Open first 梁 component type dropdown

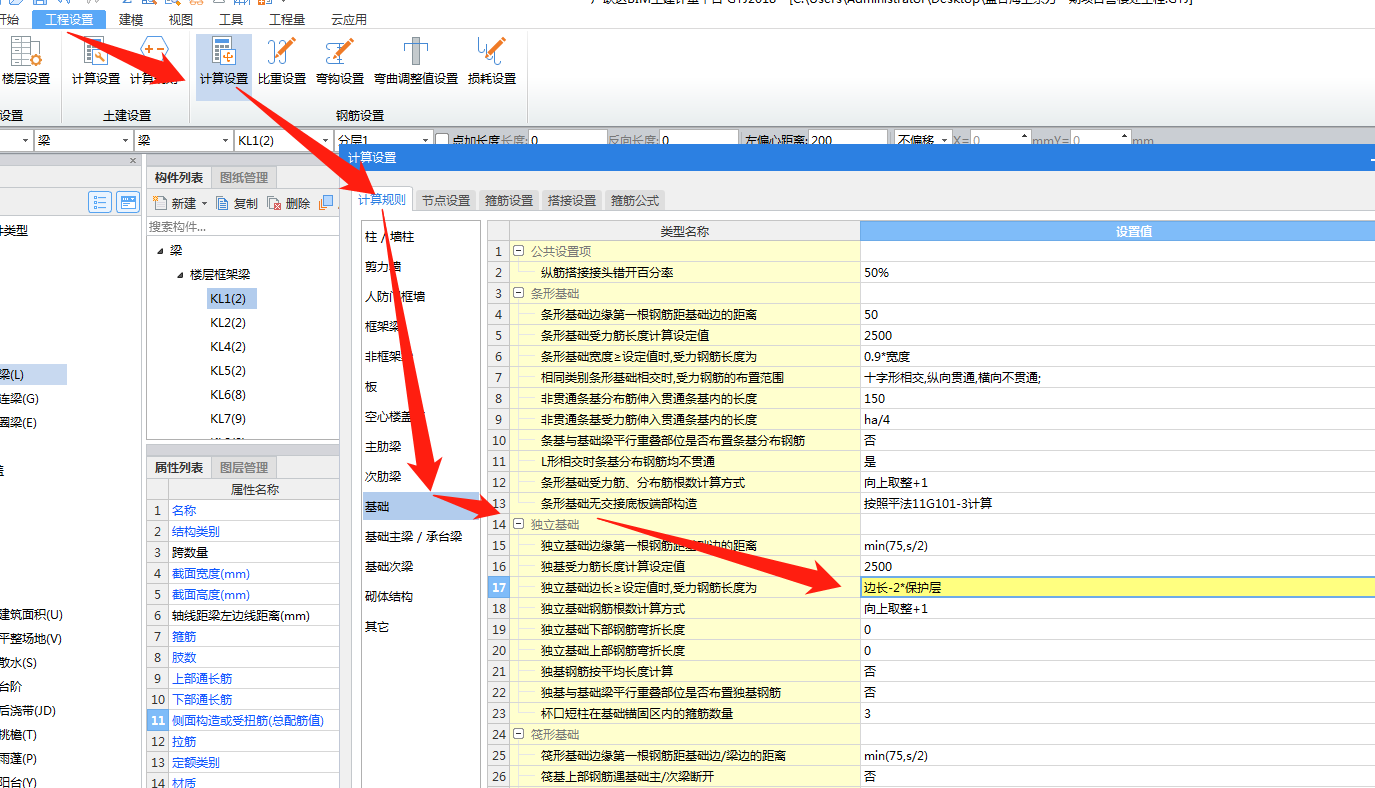pos(126,141)
